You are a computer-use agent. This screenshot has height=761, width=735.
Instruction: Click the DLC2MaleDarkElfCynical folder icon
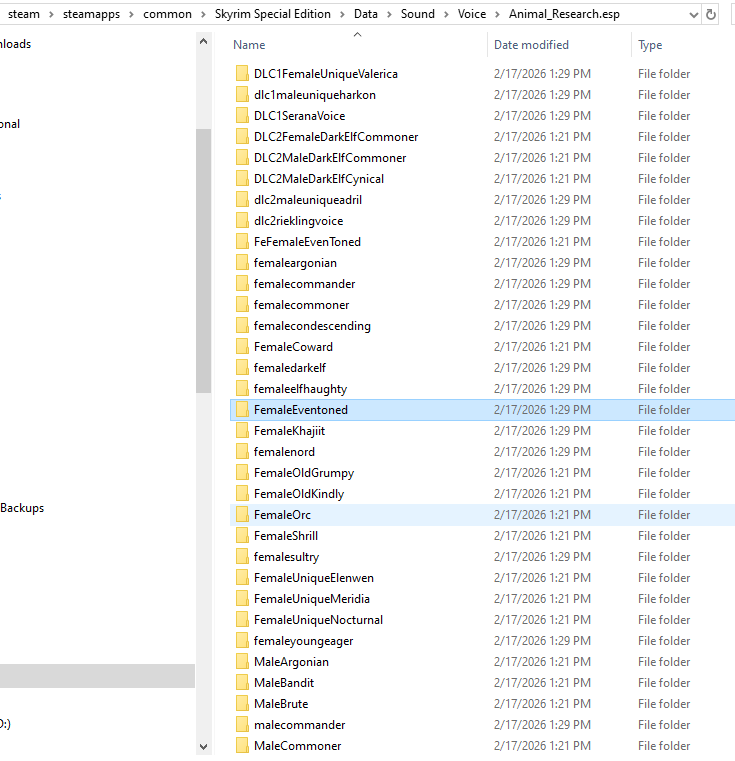point(242,179)
